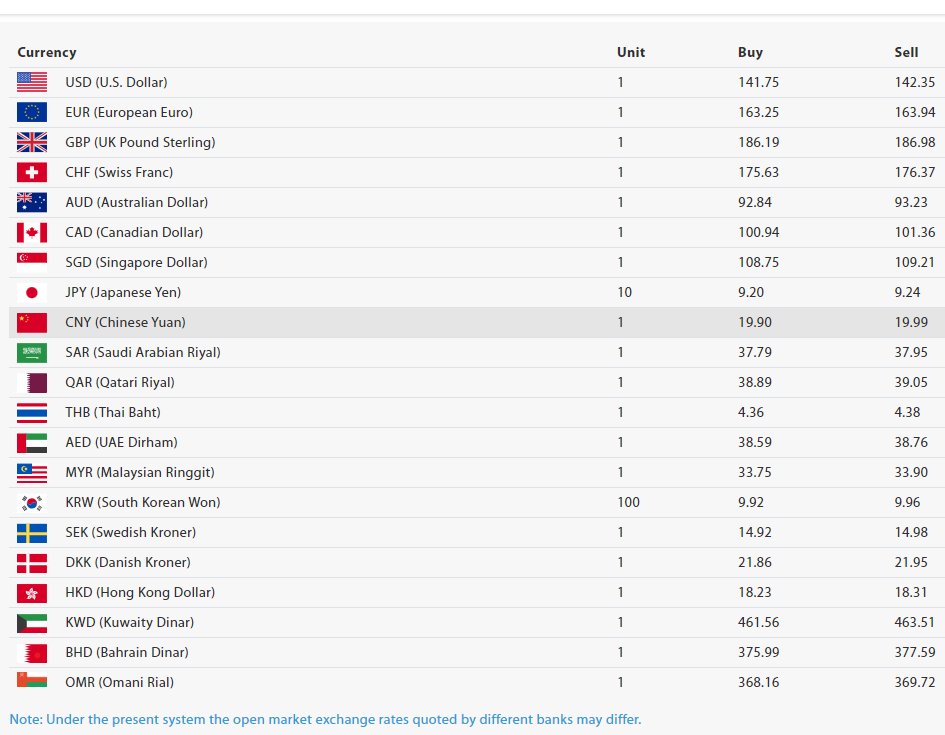Select the Omani flag icon

32,680
